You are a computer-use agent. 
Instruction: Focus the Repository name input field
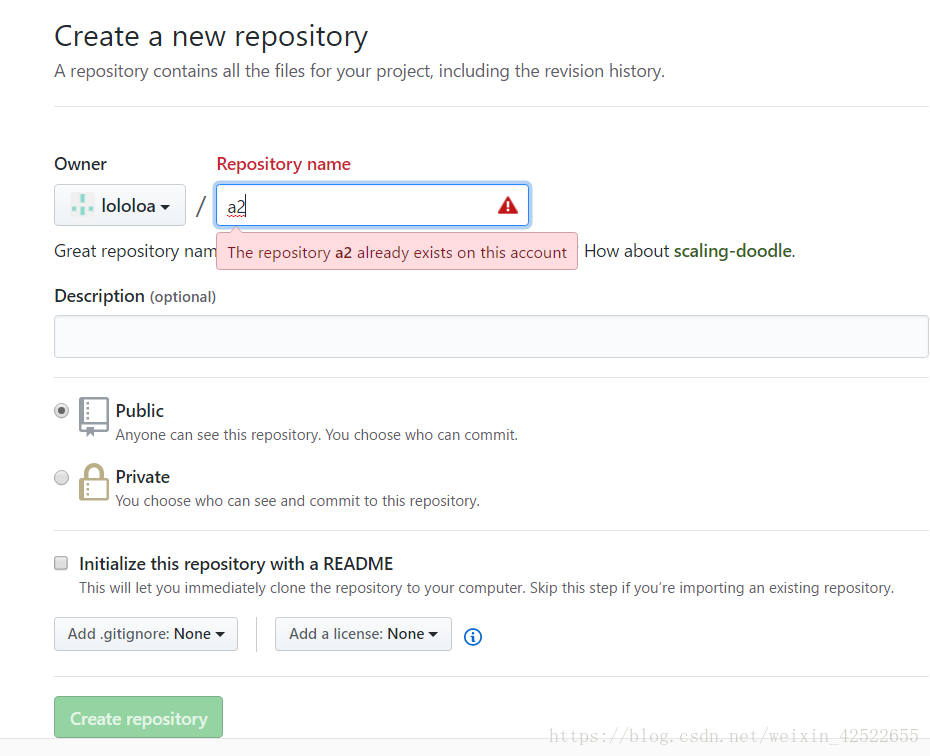372,205
